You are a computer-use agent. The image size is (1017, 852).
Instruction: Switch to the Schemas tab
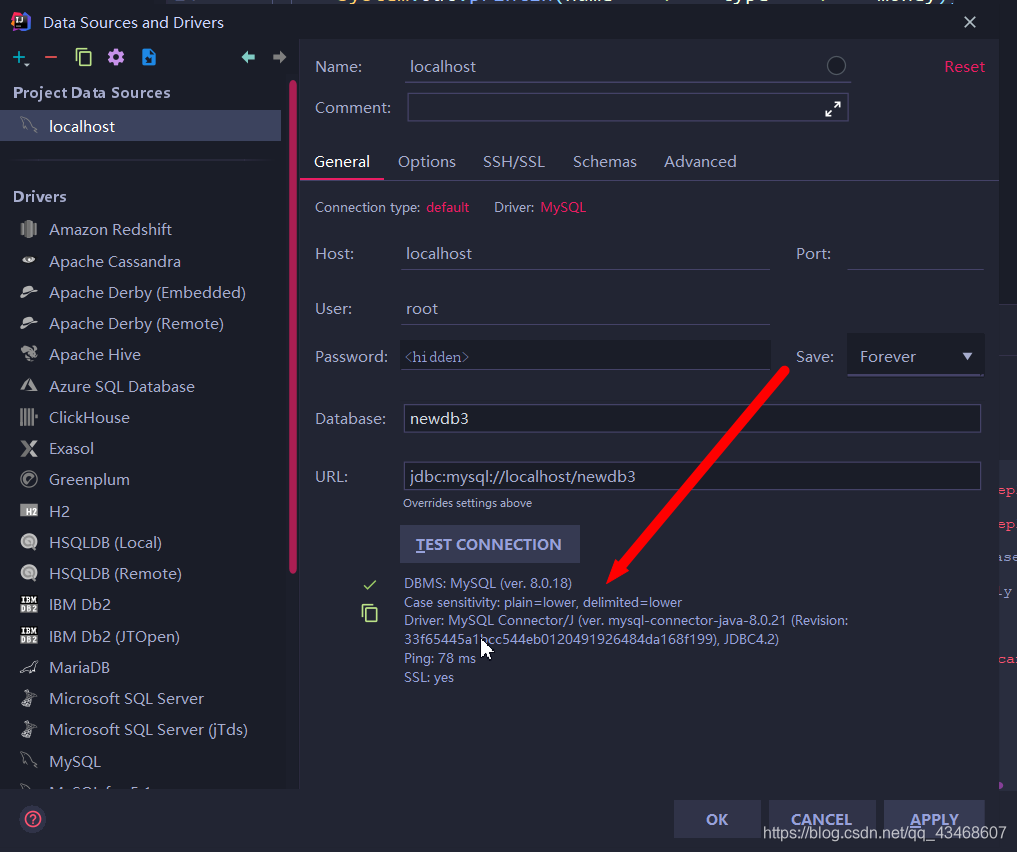point(604,161)
